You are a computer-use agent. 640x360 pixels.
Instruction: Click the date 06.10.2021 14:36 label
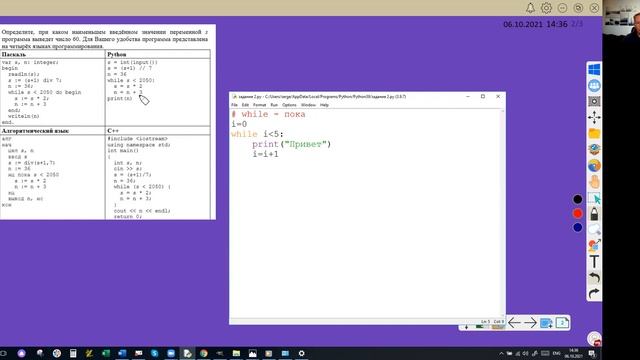coord(535,24)
